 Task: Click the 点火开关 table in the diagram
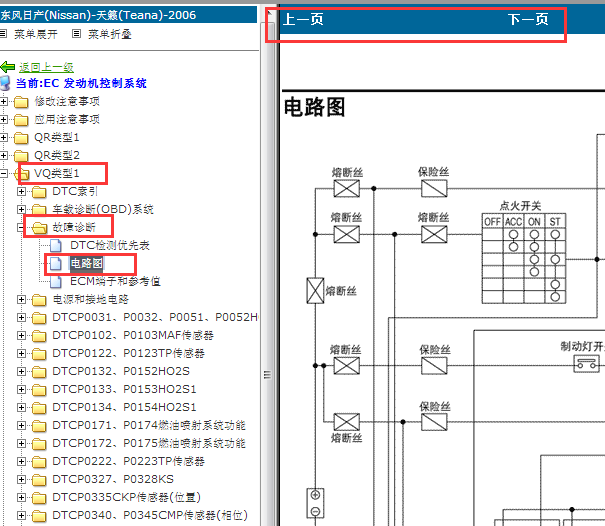[524, 258]
